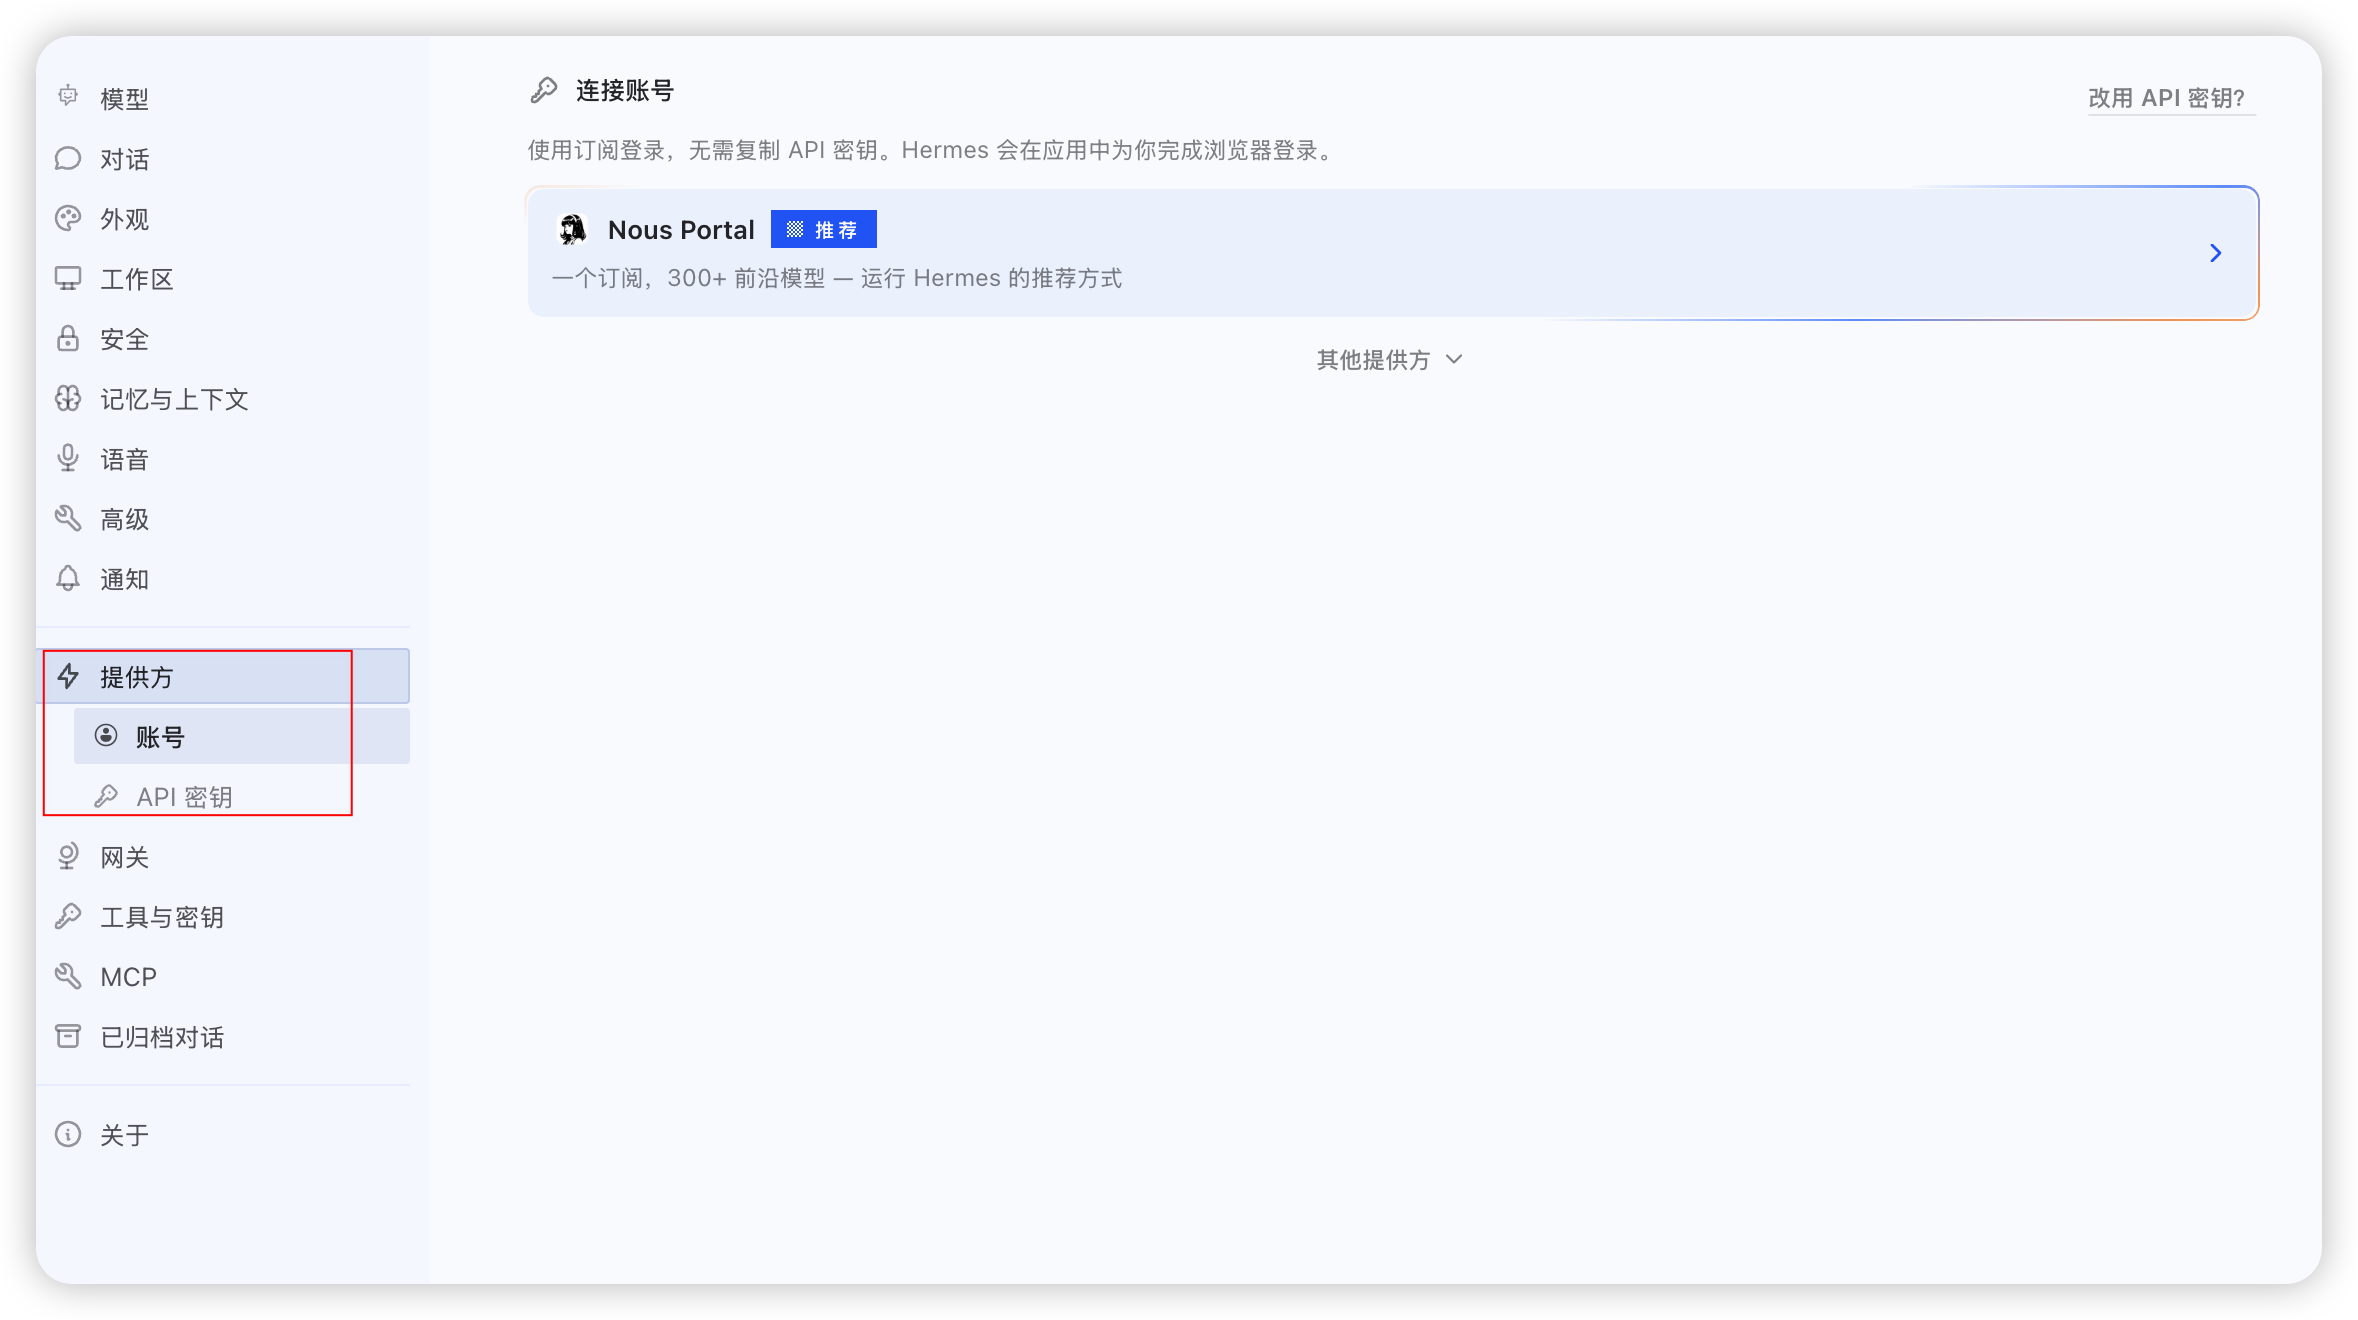Switch to 外观 settings

coord(223,219)
